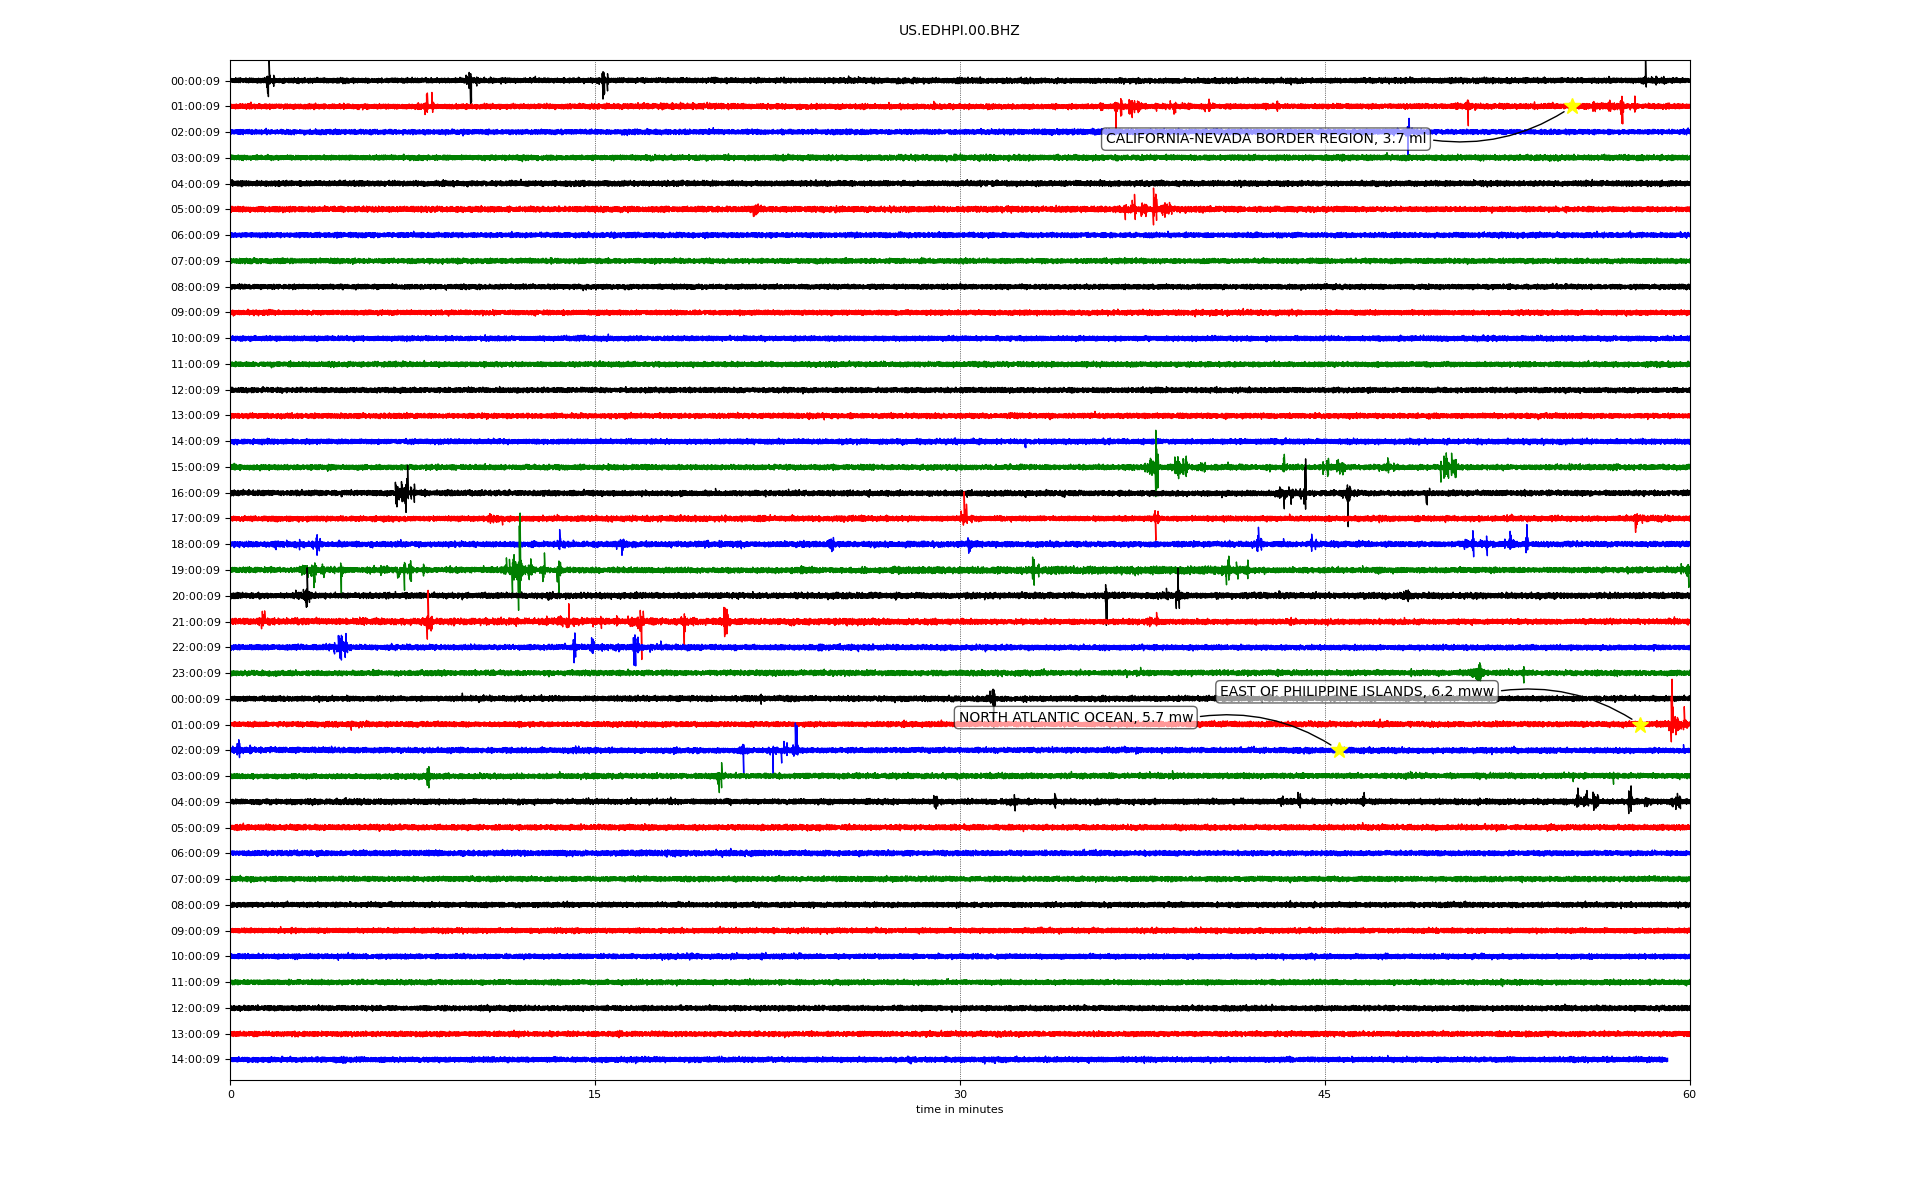Click the x-axis tick label 0
Image resolution: width=1920 pixels, height=1200 pixels.
tap(231, 1095)
